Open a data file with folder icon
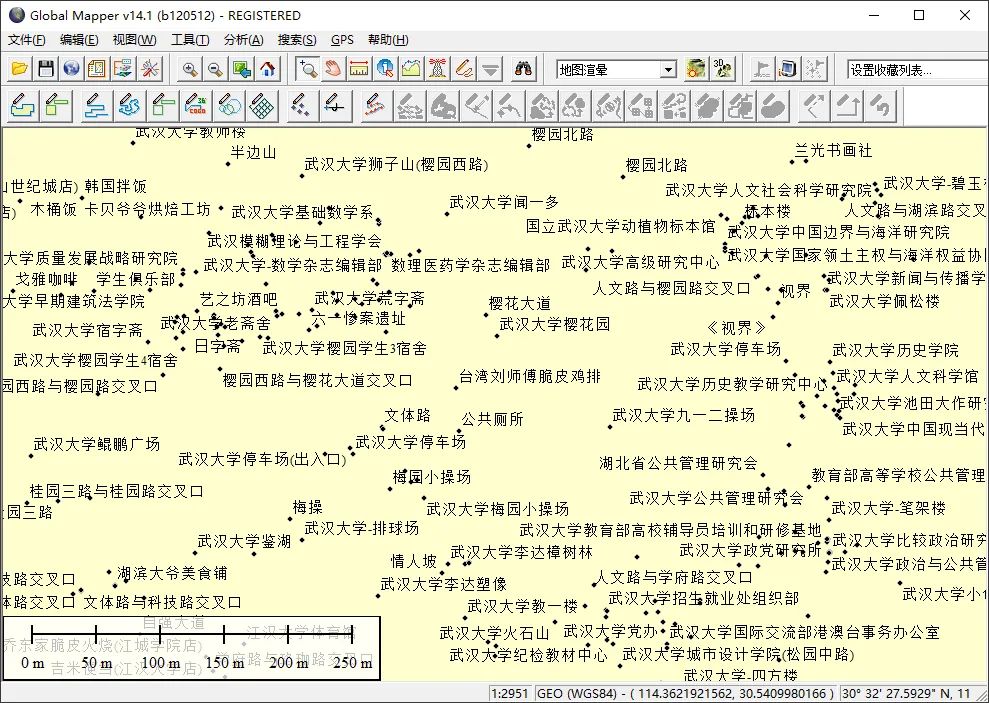989x703 pixels. tap(20, 69)
